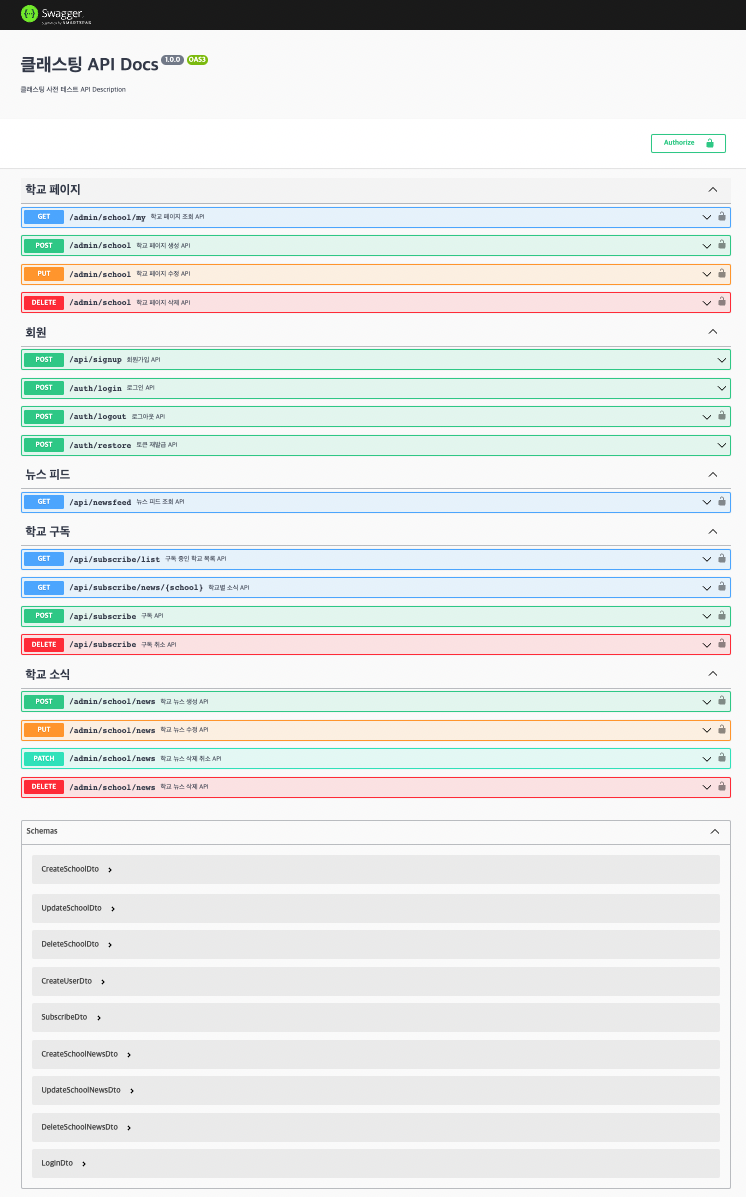This screenshot has height=1197, width=746.
Task: Collapse the 학교 구독 section
Action: tap(712, 531)
